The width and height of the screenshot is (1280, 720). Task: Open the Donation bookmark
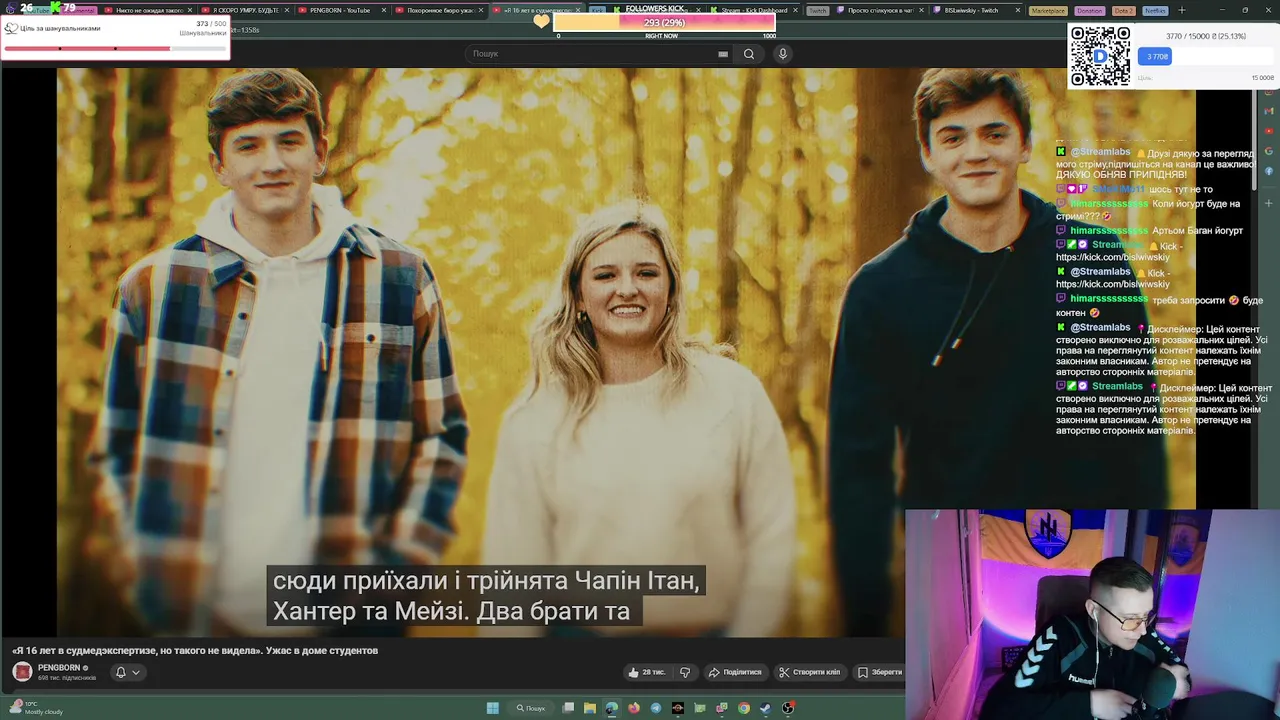pos(1090,10)
